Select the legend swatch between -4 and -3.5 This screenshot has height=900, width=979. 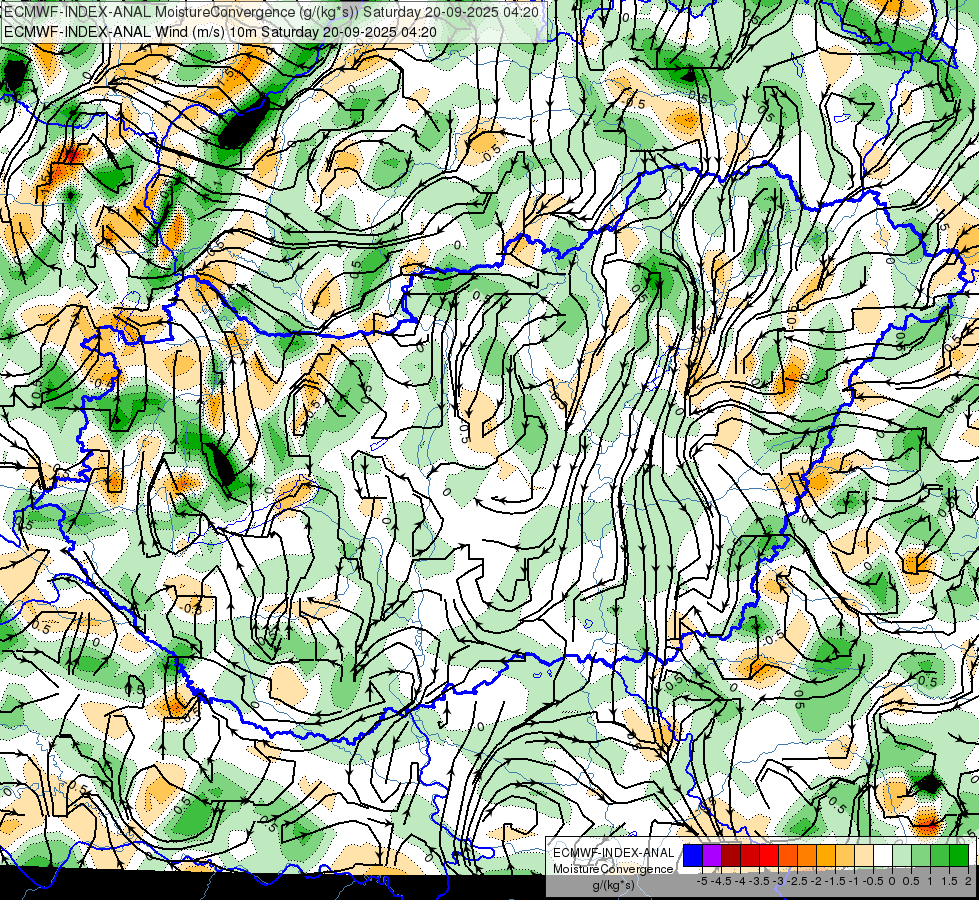750,856
